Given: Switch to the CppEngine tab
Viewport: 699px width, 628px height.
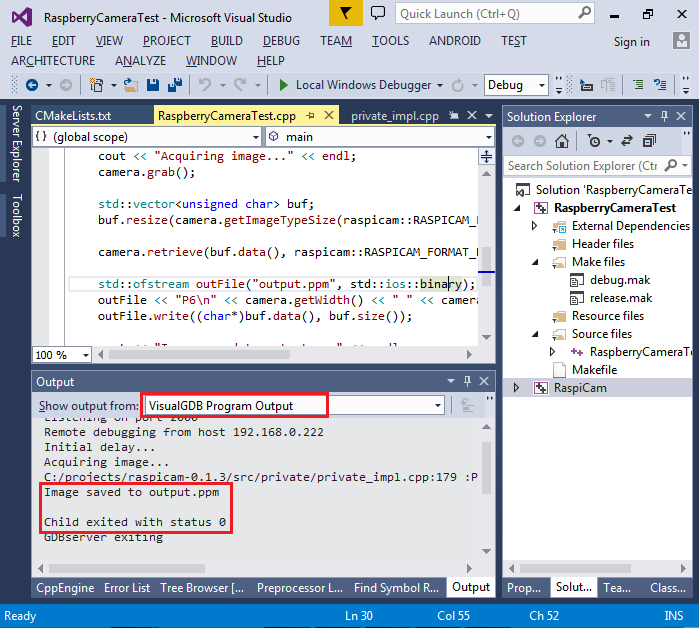Looking at the screenshot, I should 65,588.
